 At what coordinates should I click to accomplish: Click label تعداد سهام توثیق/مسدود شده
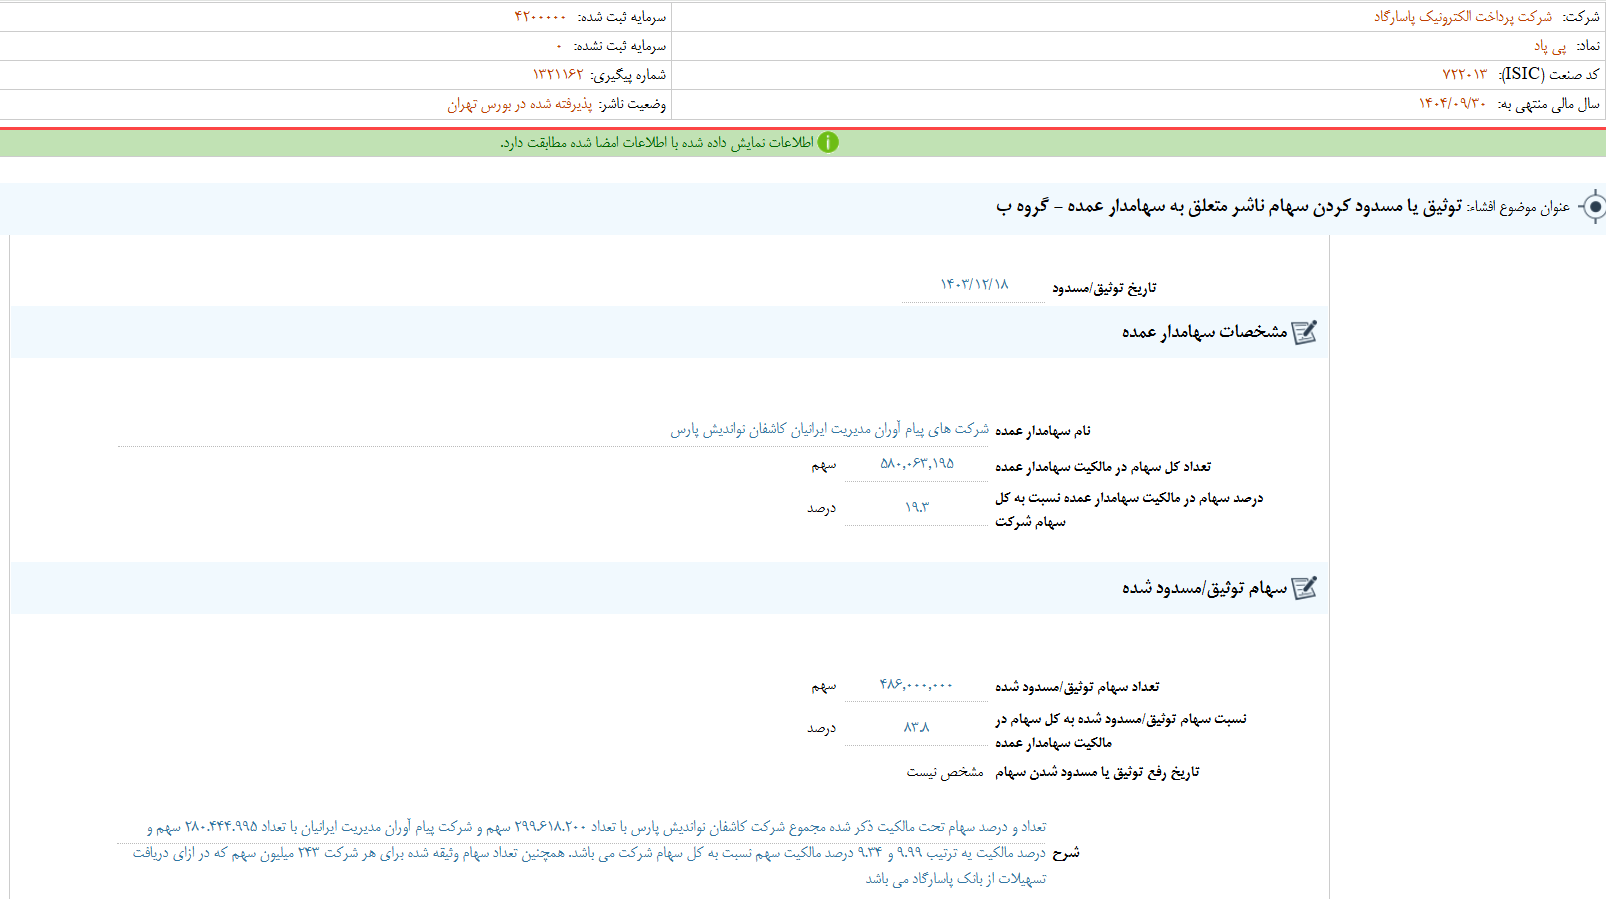click(x=1077, y=686)
